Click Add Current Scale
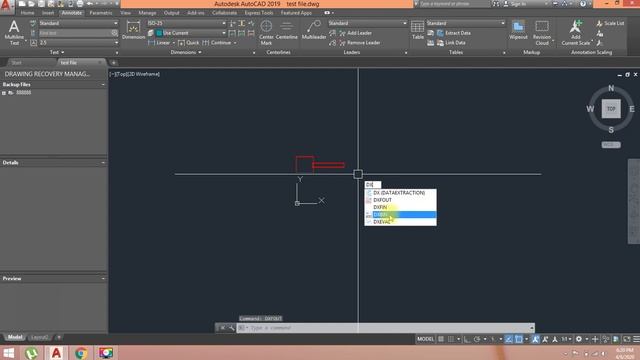Screen dimensions: 640x360 (x=576, y=33)
